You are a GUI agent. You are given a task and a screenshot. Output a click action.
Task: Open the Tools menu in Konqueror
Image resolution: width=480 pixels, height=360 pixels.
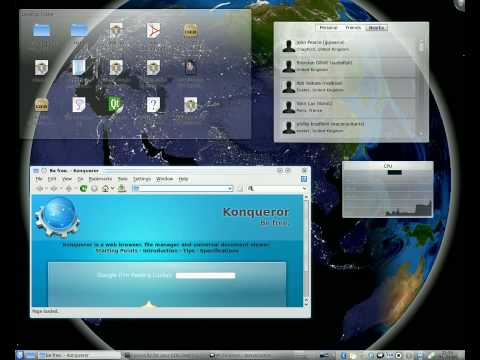coord(123,179)
